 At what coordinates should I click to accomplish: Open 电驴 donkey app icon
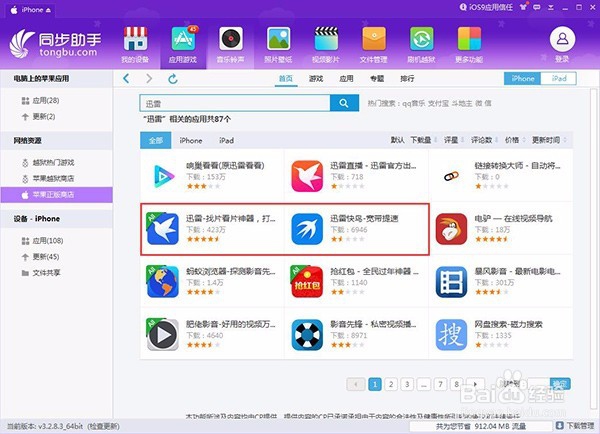point(451,229)
